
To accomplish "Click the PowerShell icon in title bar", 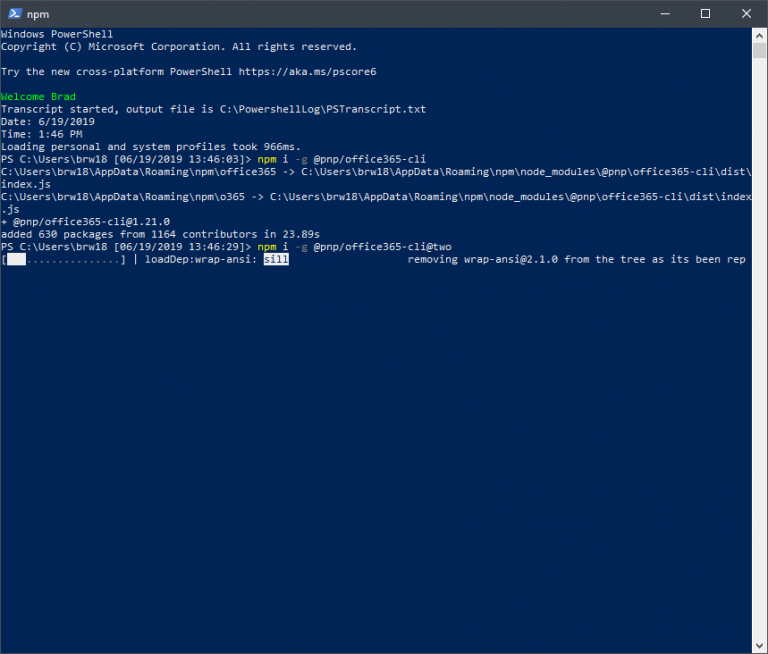I will tap(15, 14).
